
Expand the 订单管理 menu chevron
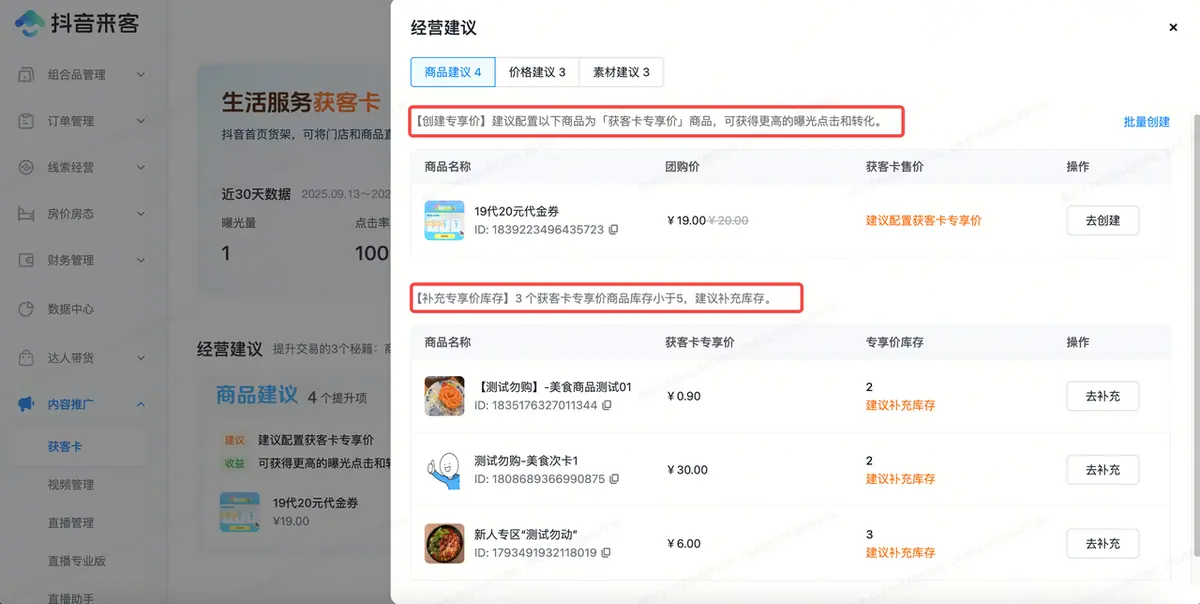(141, 121)
